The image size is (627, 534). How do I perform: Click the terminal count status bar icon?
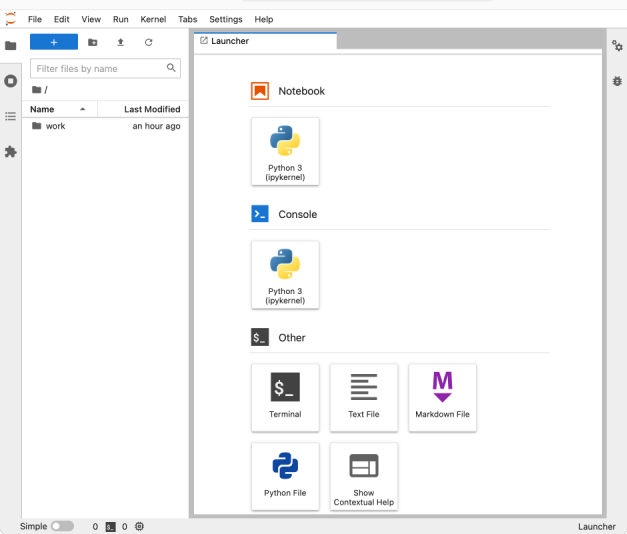(110, 527)
